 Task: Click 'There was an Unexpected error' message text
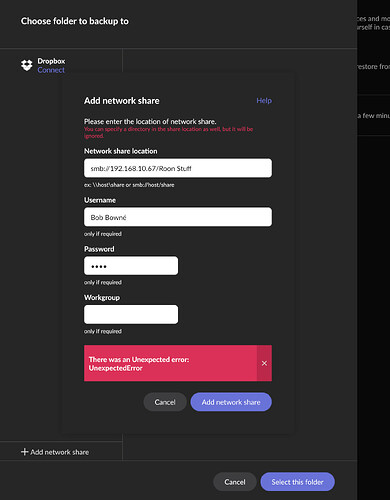tap(139, 364)
